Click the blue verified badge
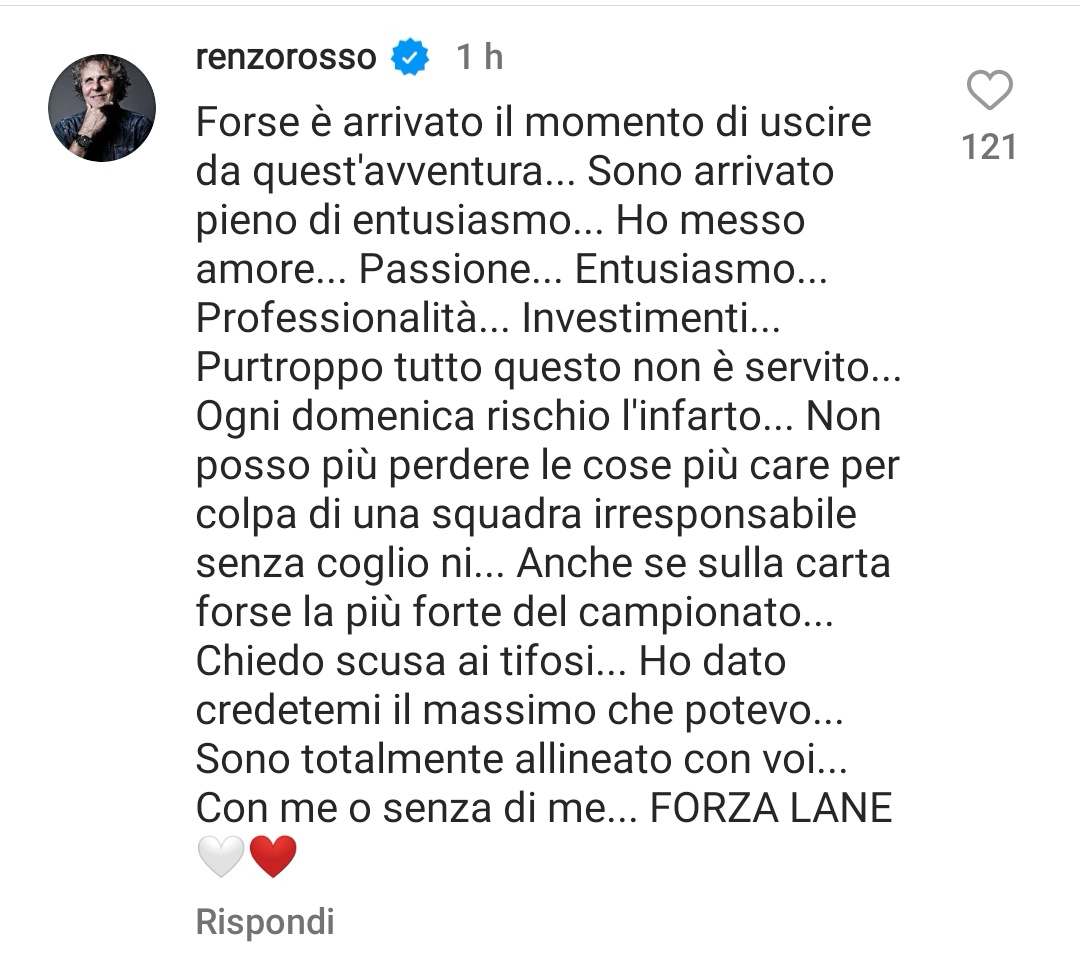The image size is (1080, 974). point(410,56)
